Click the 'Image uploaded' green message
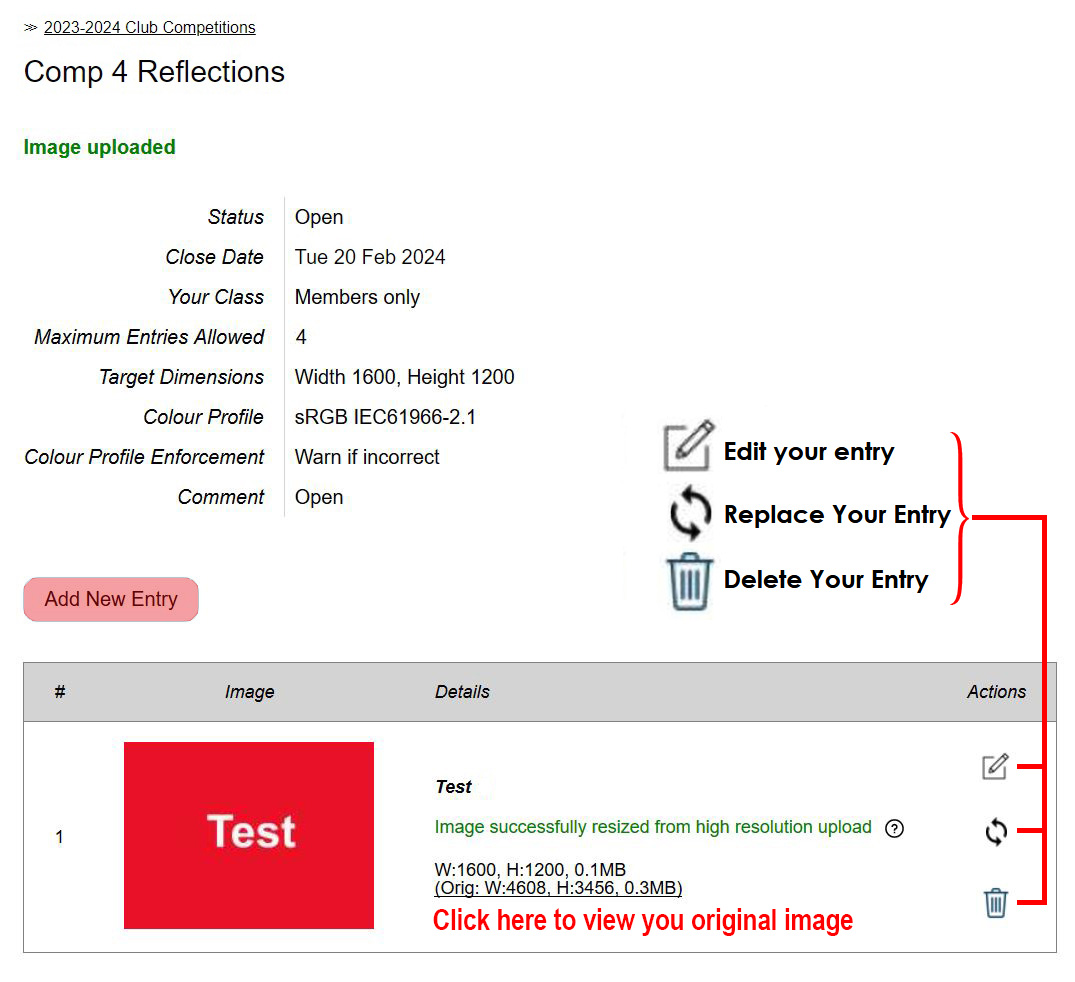1075x982 pixels. [99, 147]
